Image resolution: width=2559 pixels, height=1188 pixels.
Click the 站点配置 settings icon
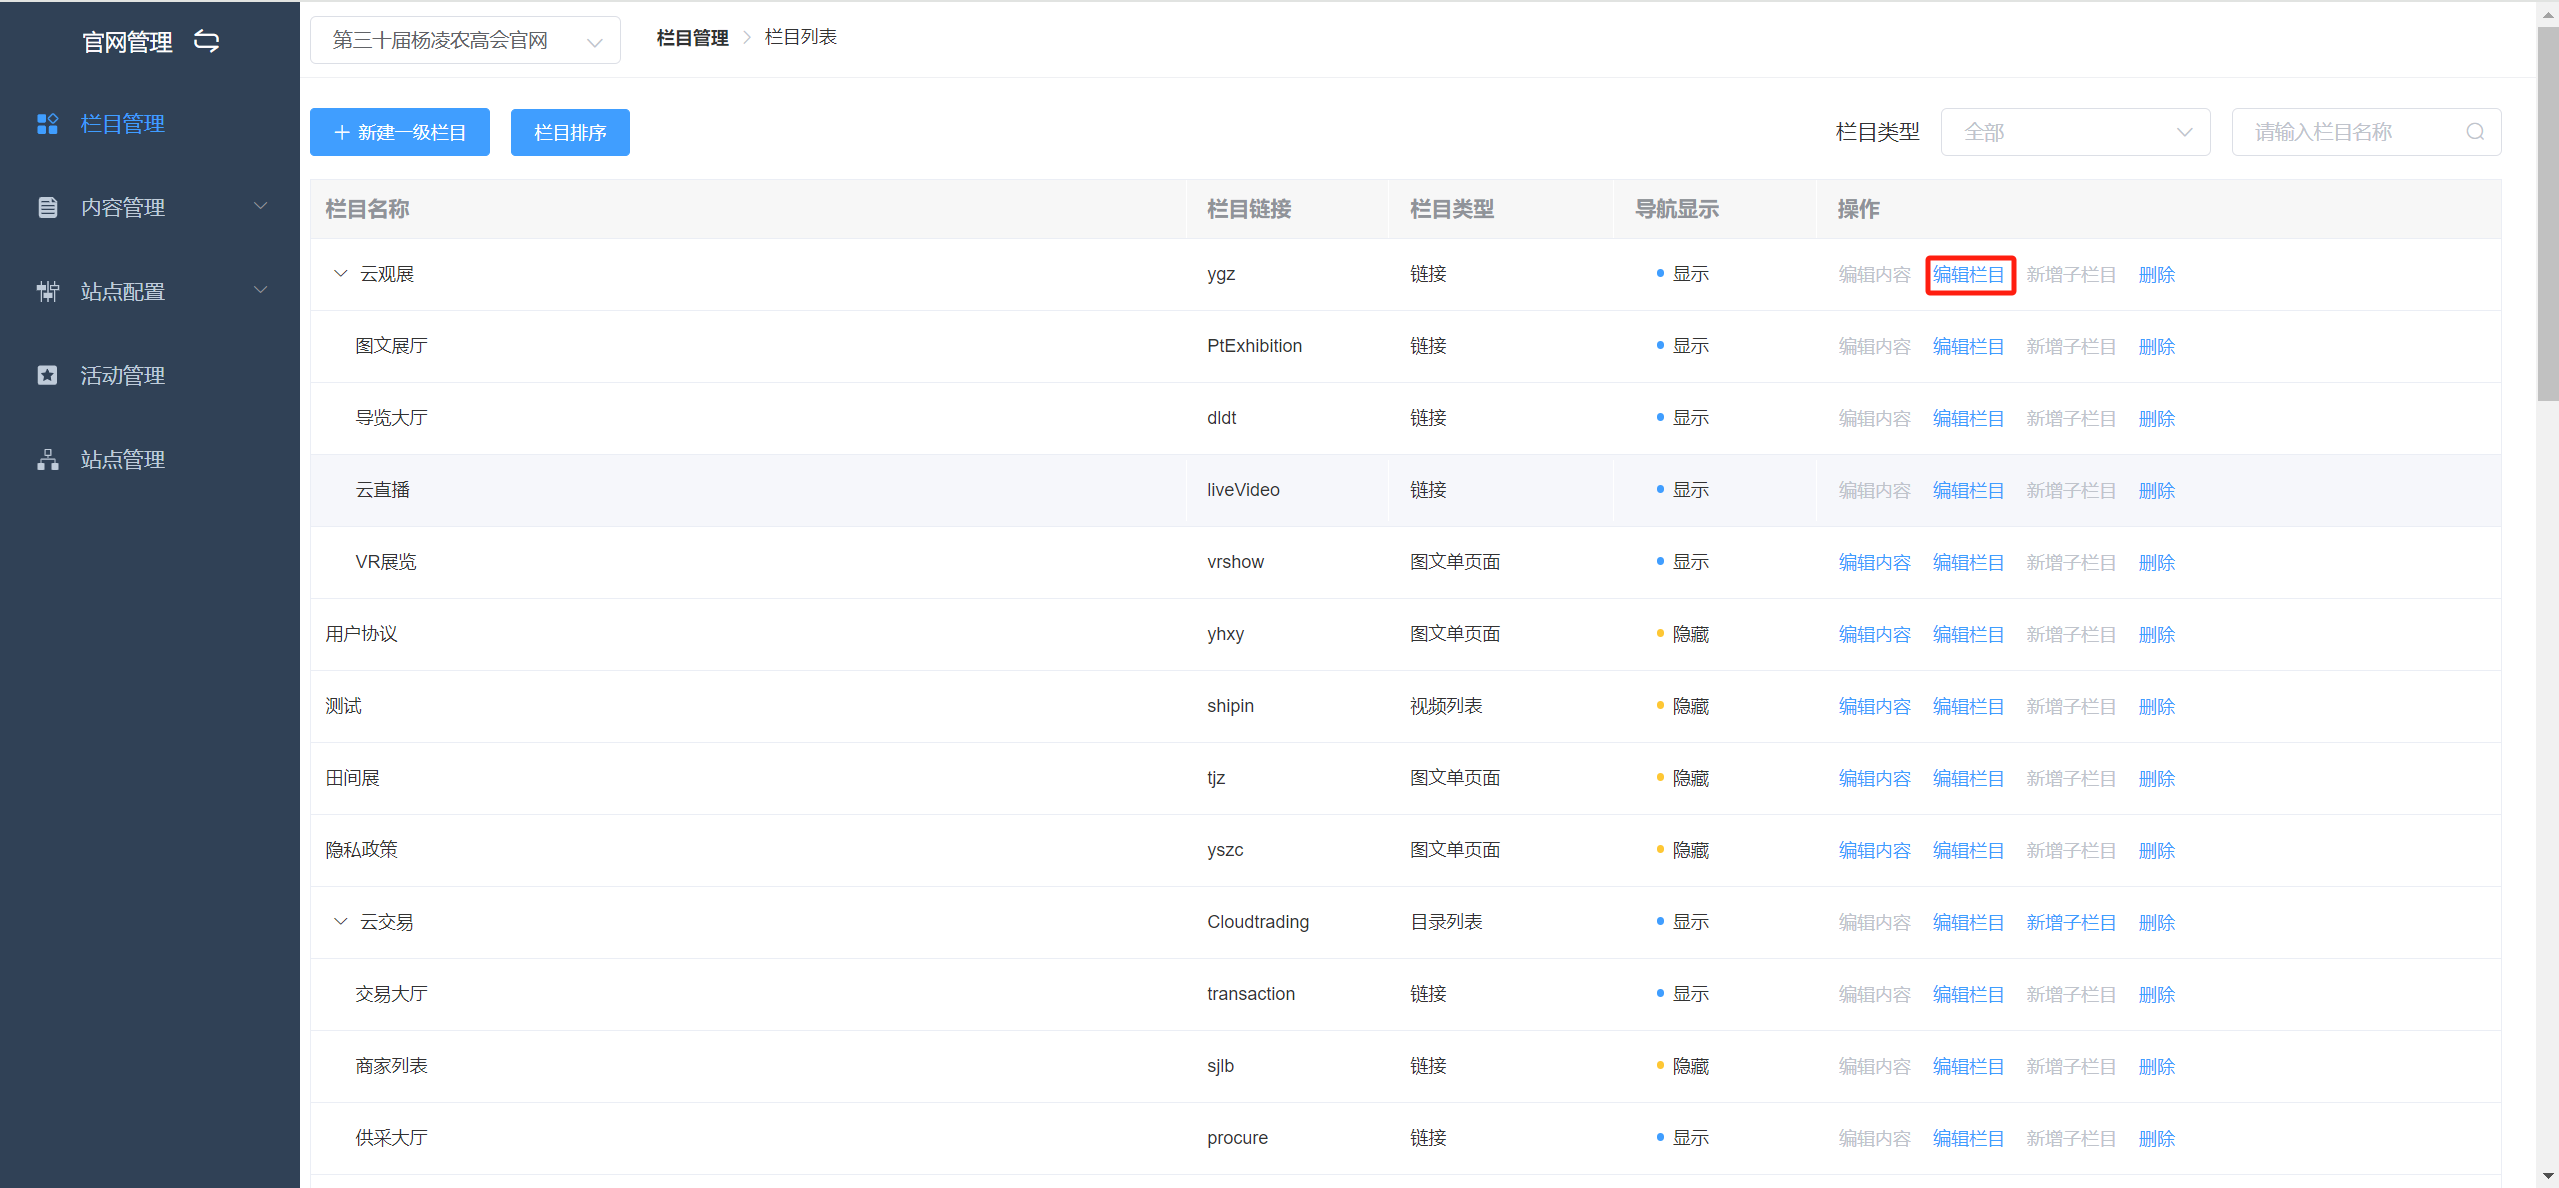[x=47, y=291]
